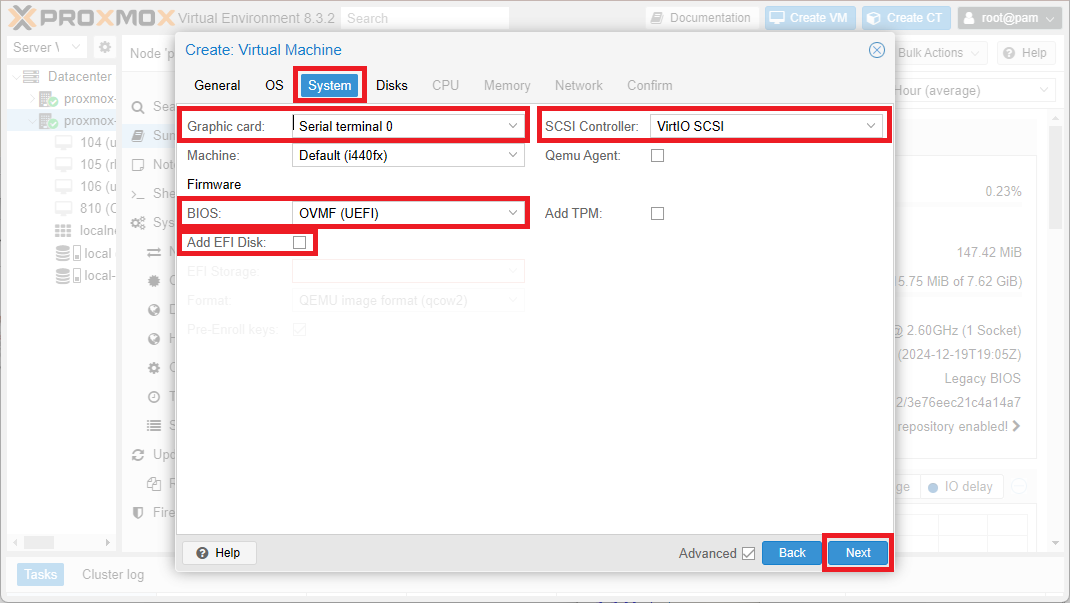Enable the Qemu Agent checkbox
The image size is (1070, 604).
657,156
